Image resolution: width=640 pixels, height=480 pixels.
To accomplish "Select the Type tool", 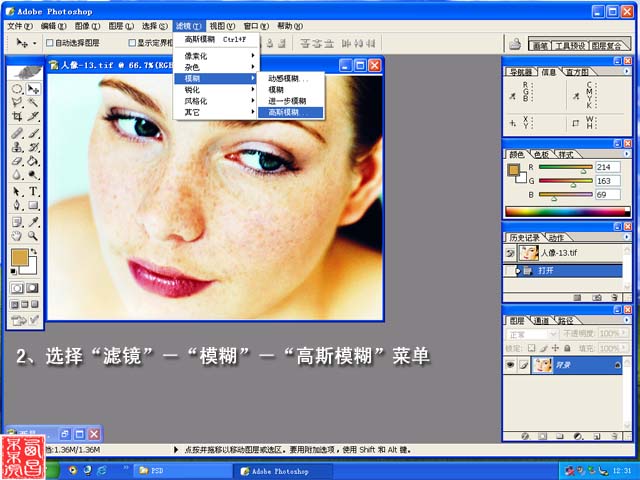I will [33, 191].
